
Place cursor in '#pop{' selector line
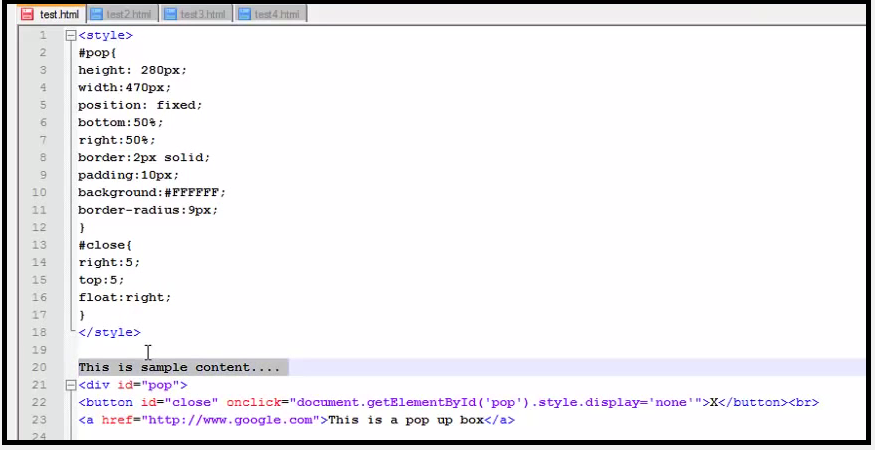tap(97, 52)
